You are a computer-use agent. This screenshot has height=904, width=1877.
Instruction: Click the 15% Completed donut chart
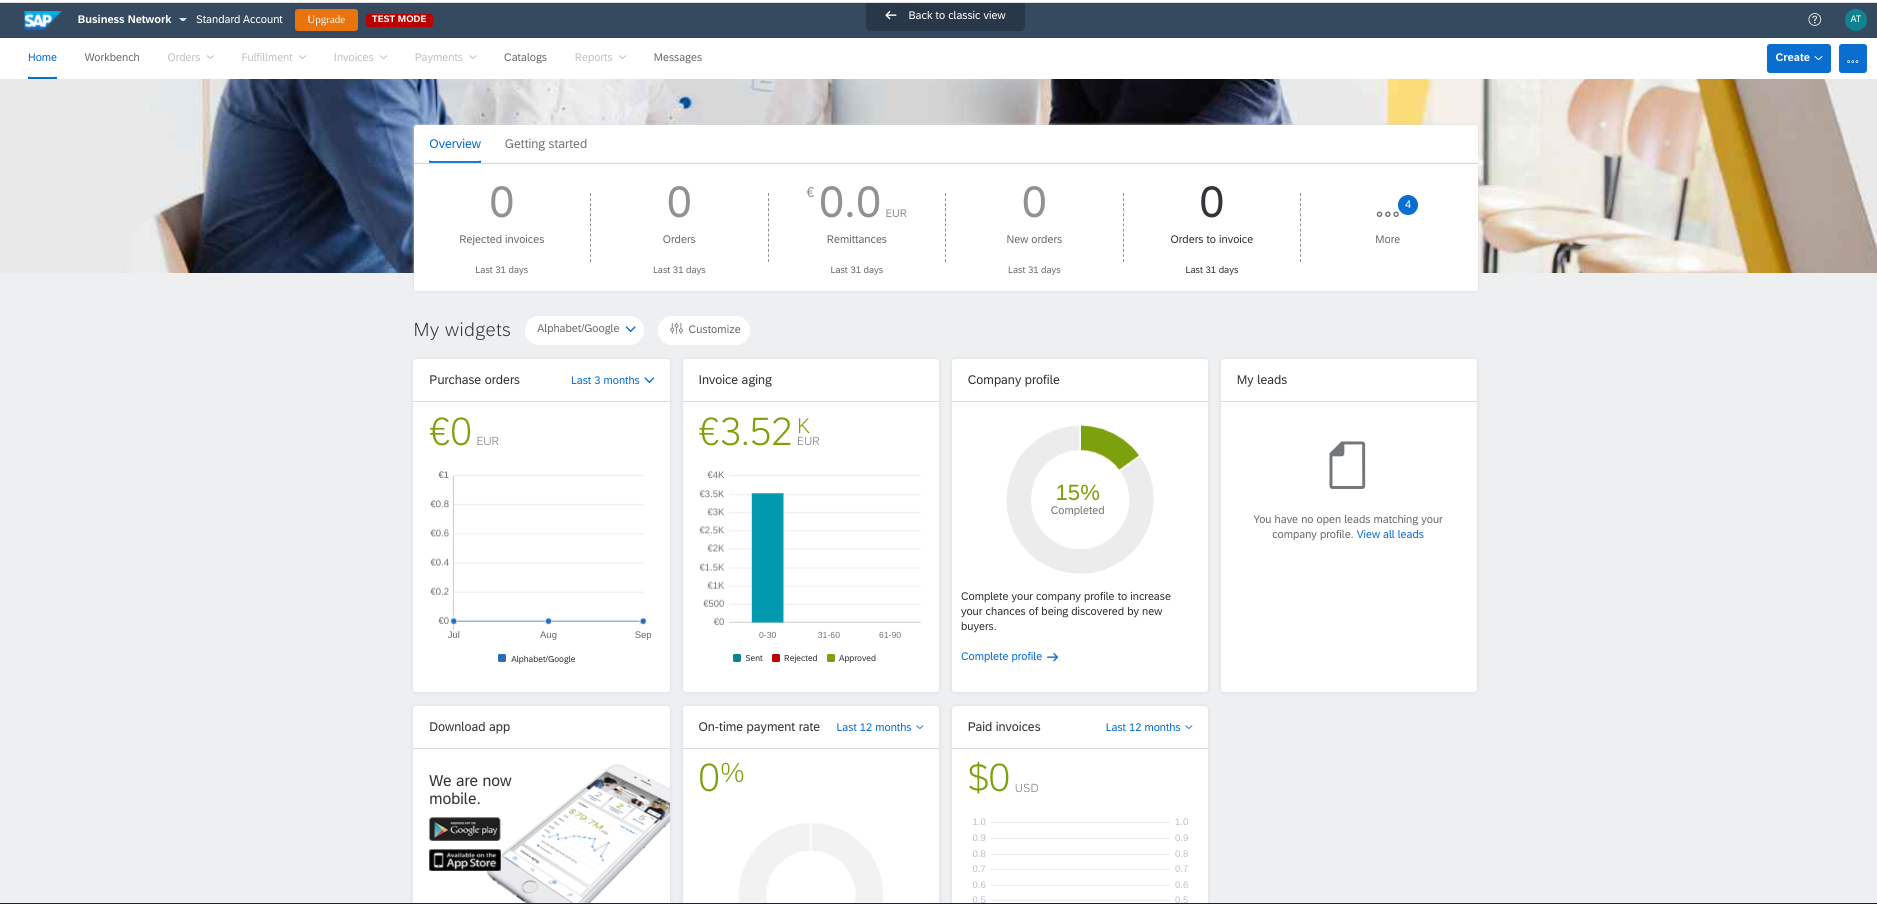(x=1079, y=499)
